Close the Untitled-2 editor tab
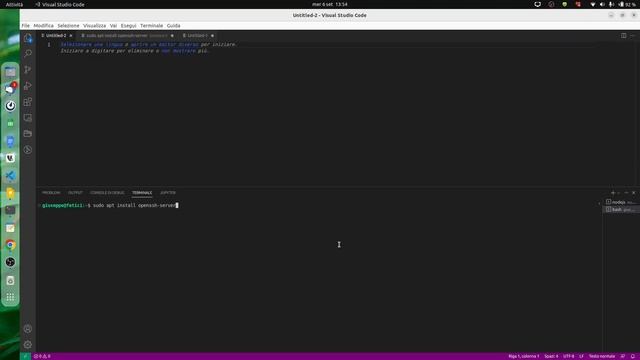 (x=71, y=36)
